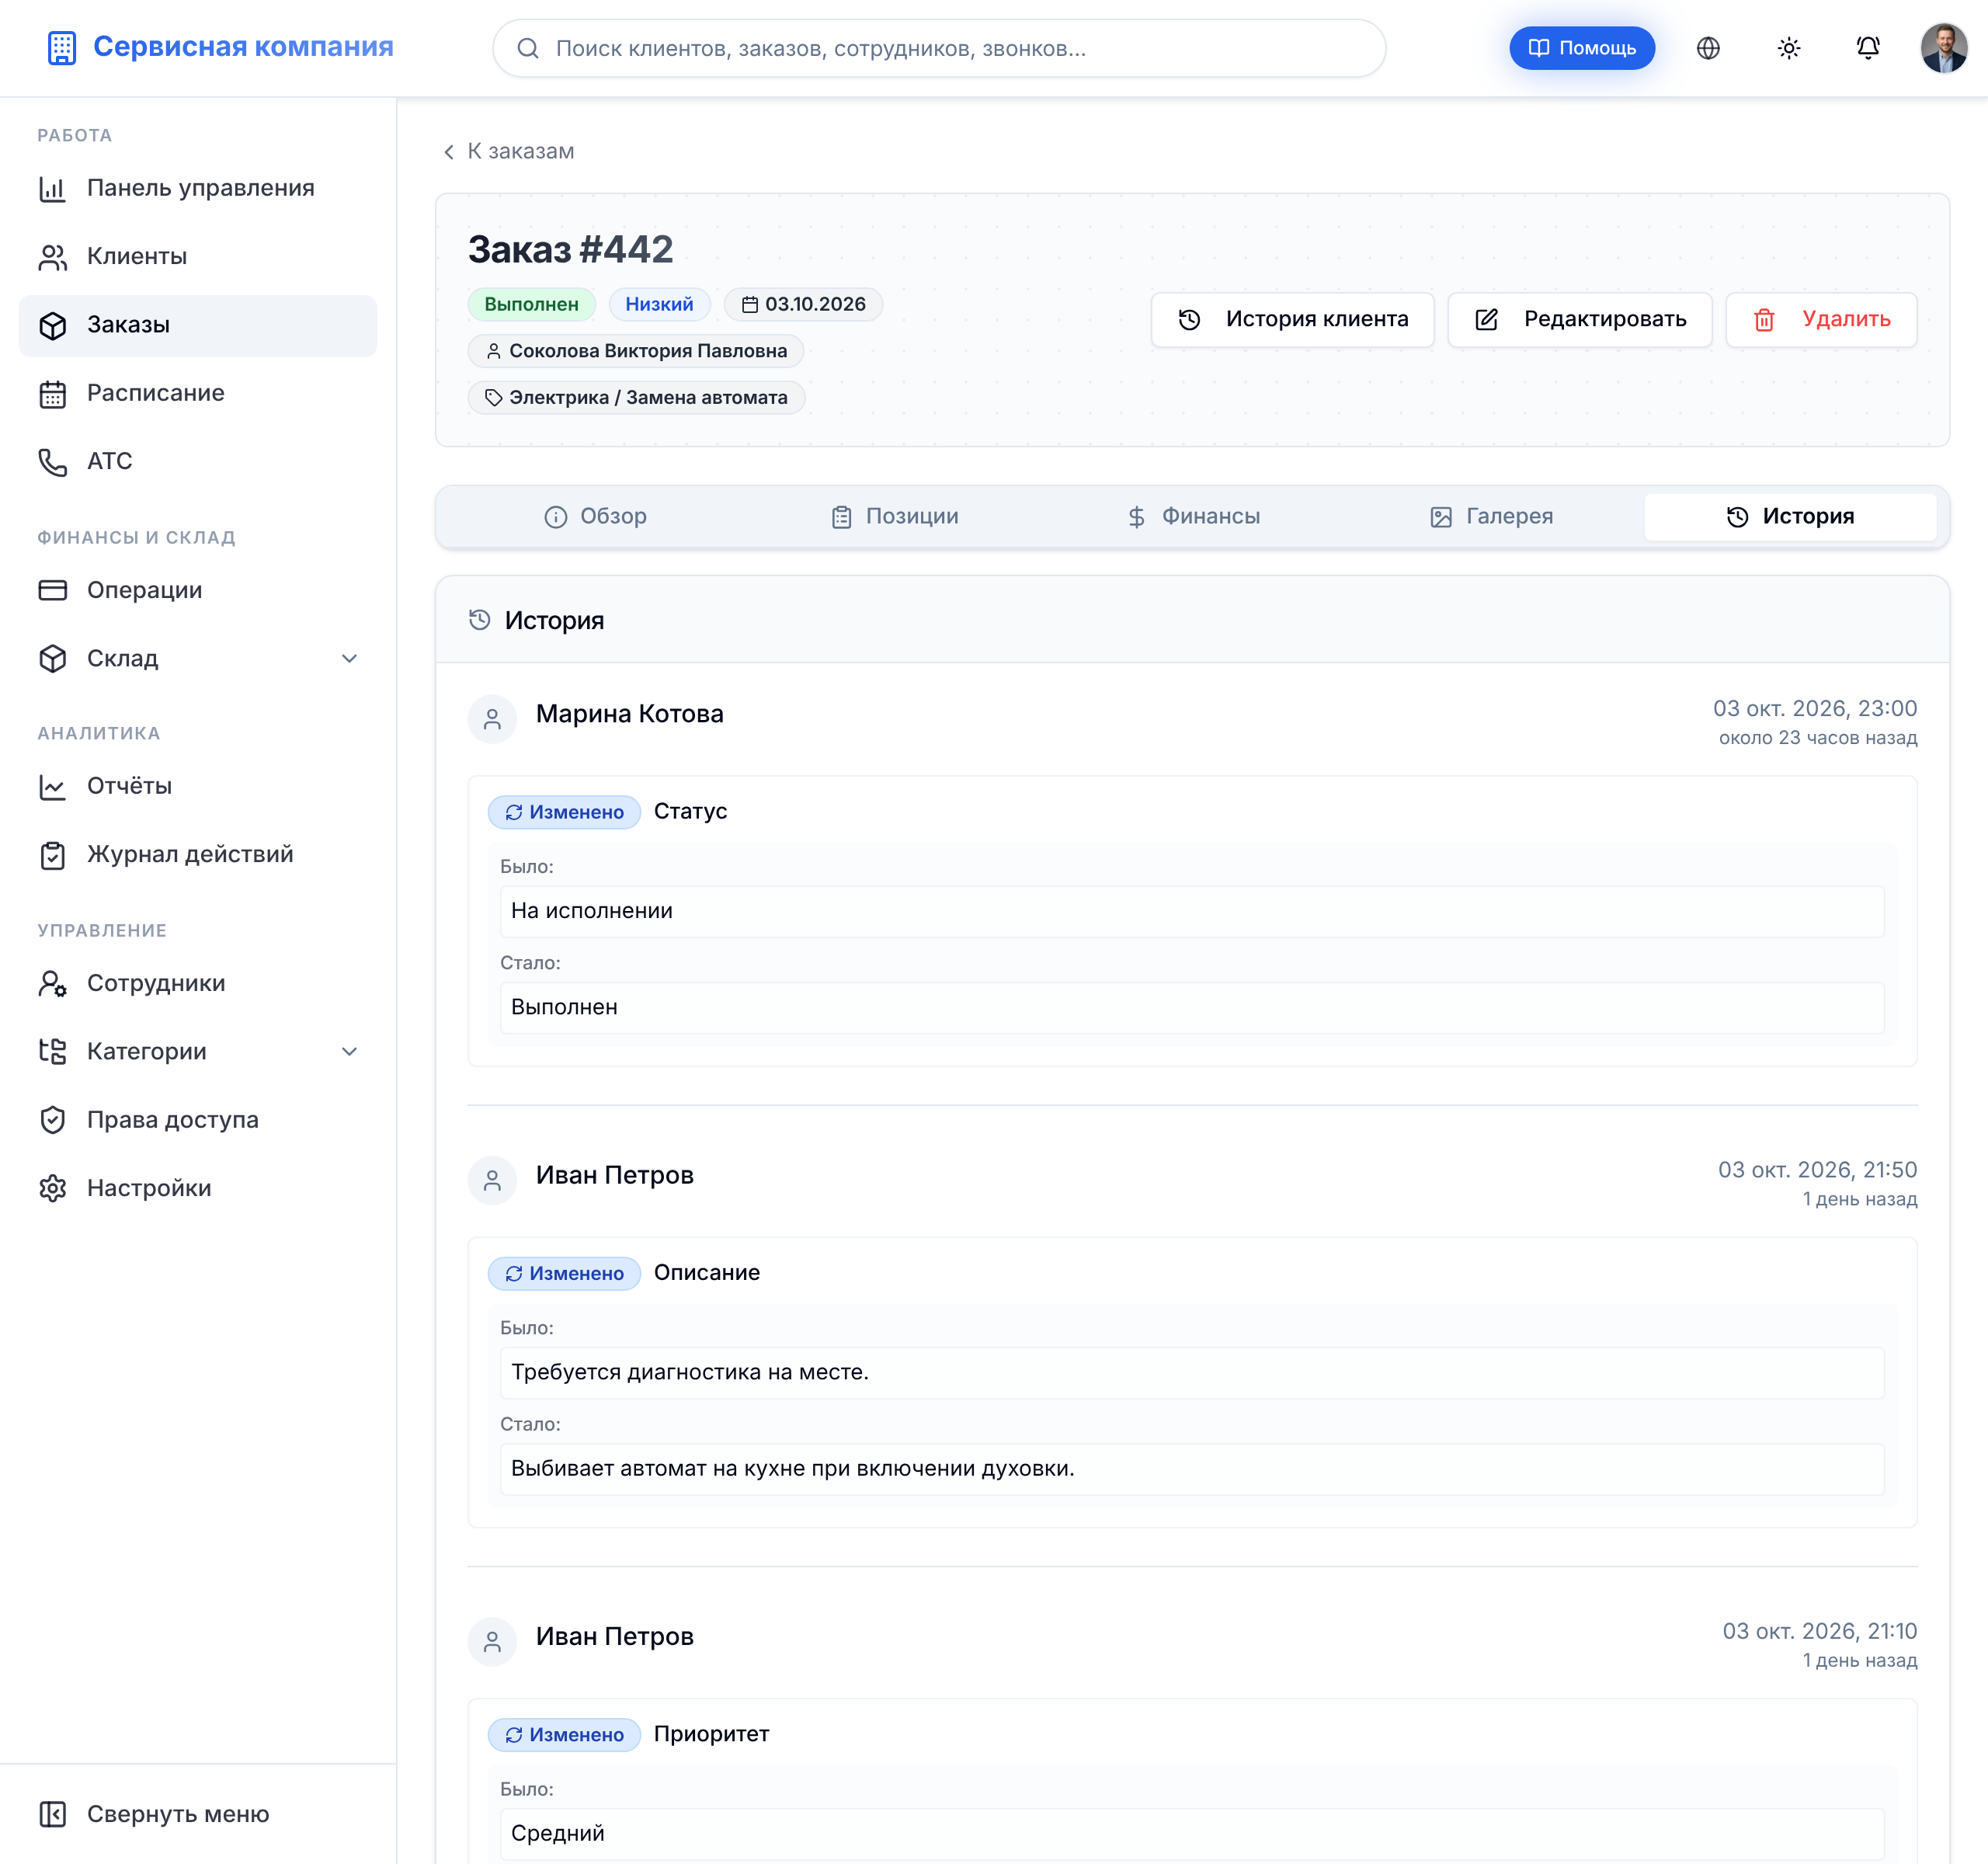Switch to the Позиции tab
The height and width of the screenshot is (1864, 1988).
click(x=894, y=516)
